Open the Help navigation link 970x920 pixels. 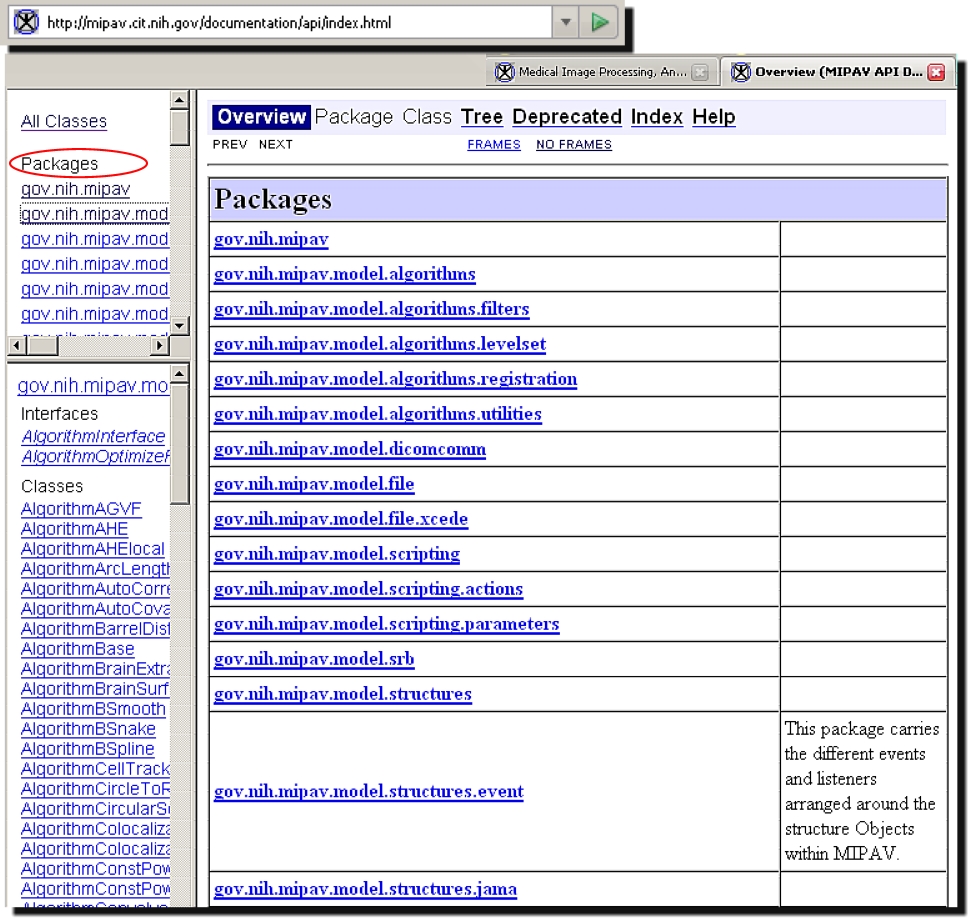tap(713, 117)
